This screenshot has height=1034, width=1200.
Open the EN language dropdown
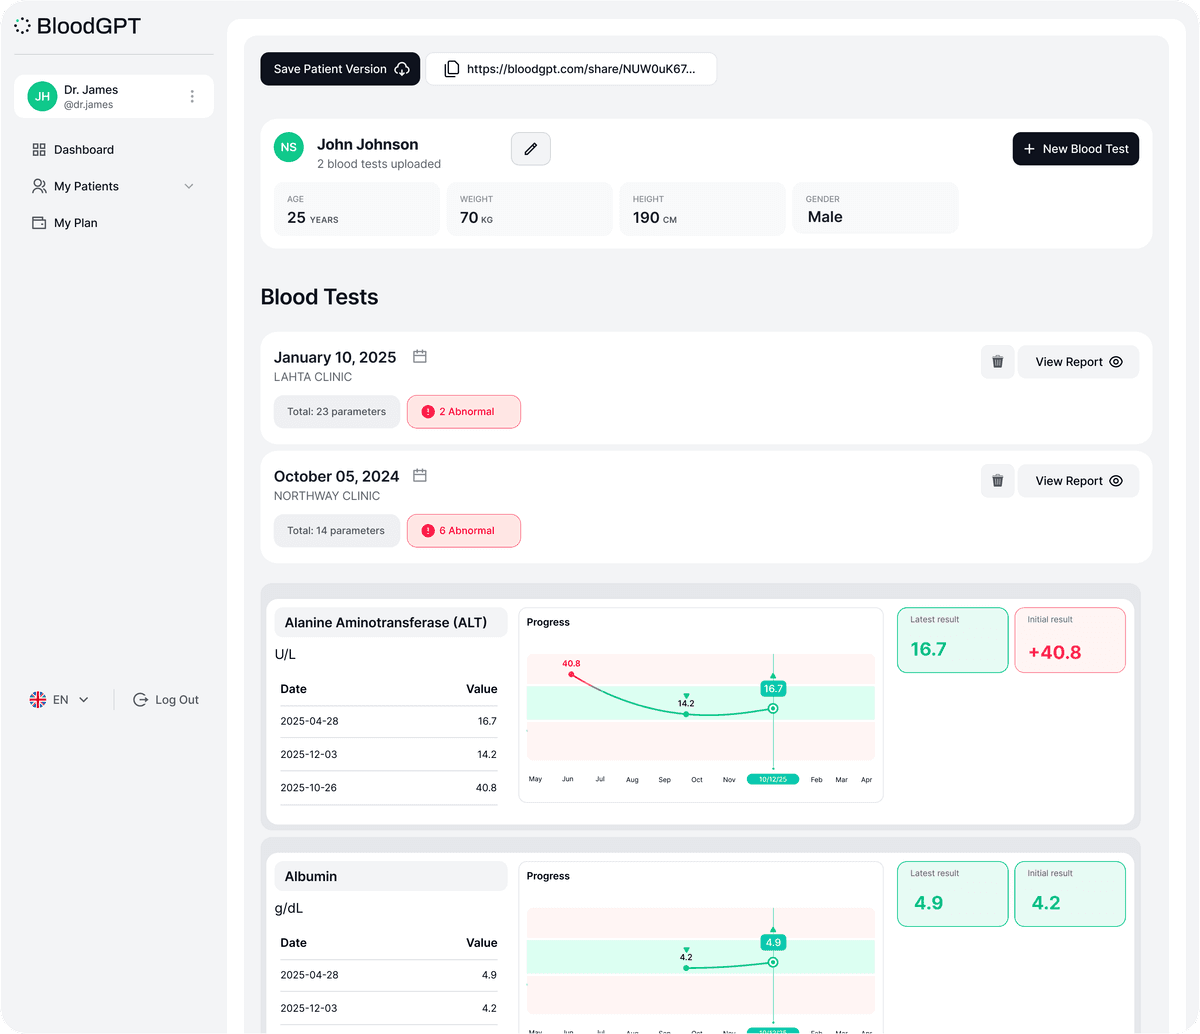(59, 700)
